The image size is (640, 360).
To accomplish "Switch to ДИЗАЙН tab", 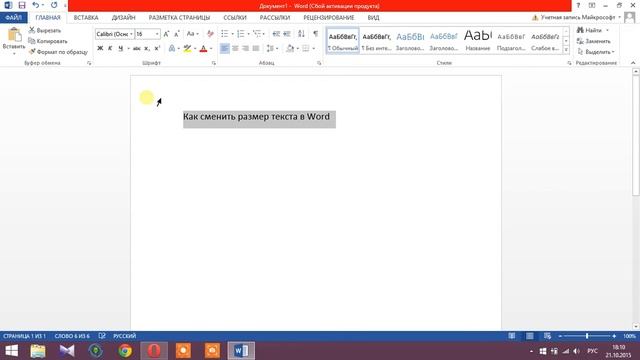I will point(123,18).
